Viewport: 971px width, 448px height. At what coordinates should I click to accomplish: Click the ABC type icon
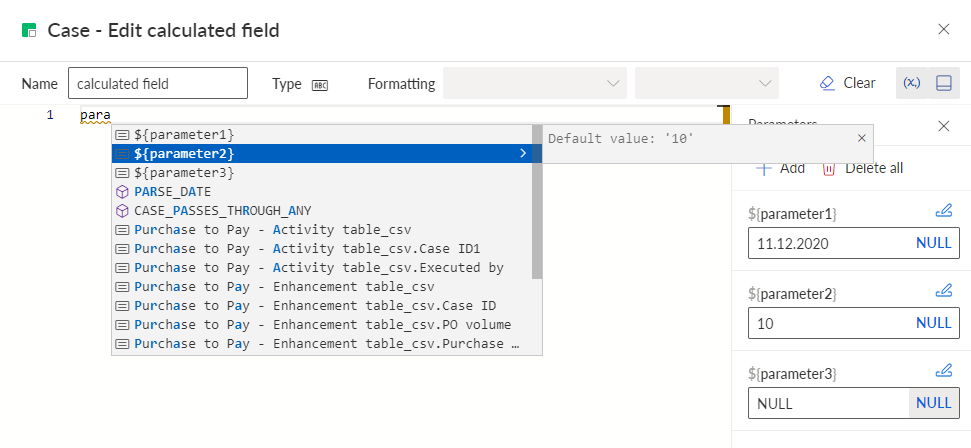tap(320, 85)
